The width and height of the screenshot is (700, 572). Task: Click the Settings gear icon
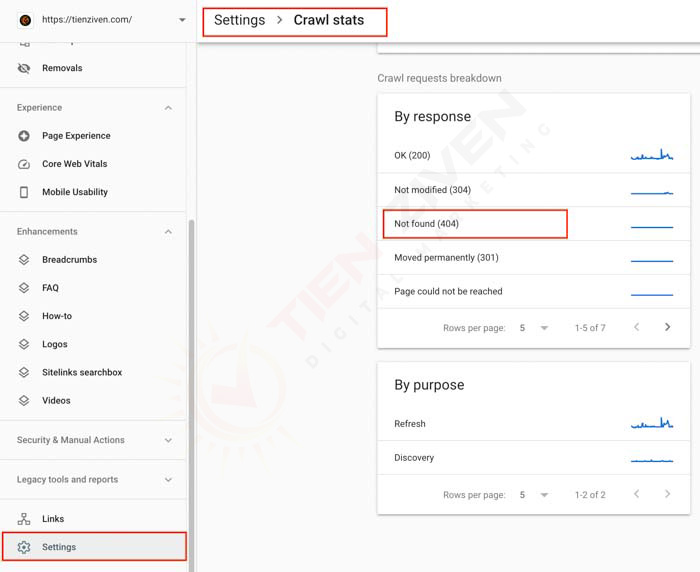(24, 547)
